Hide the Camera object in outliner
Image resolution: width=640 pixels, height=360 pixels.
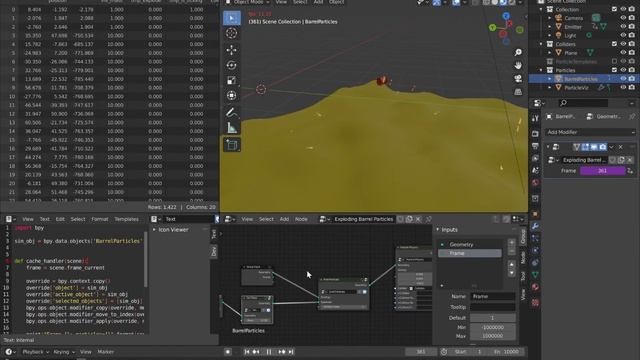[x=623, y=18]
